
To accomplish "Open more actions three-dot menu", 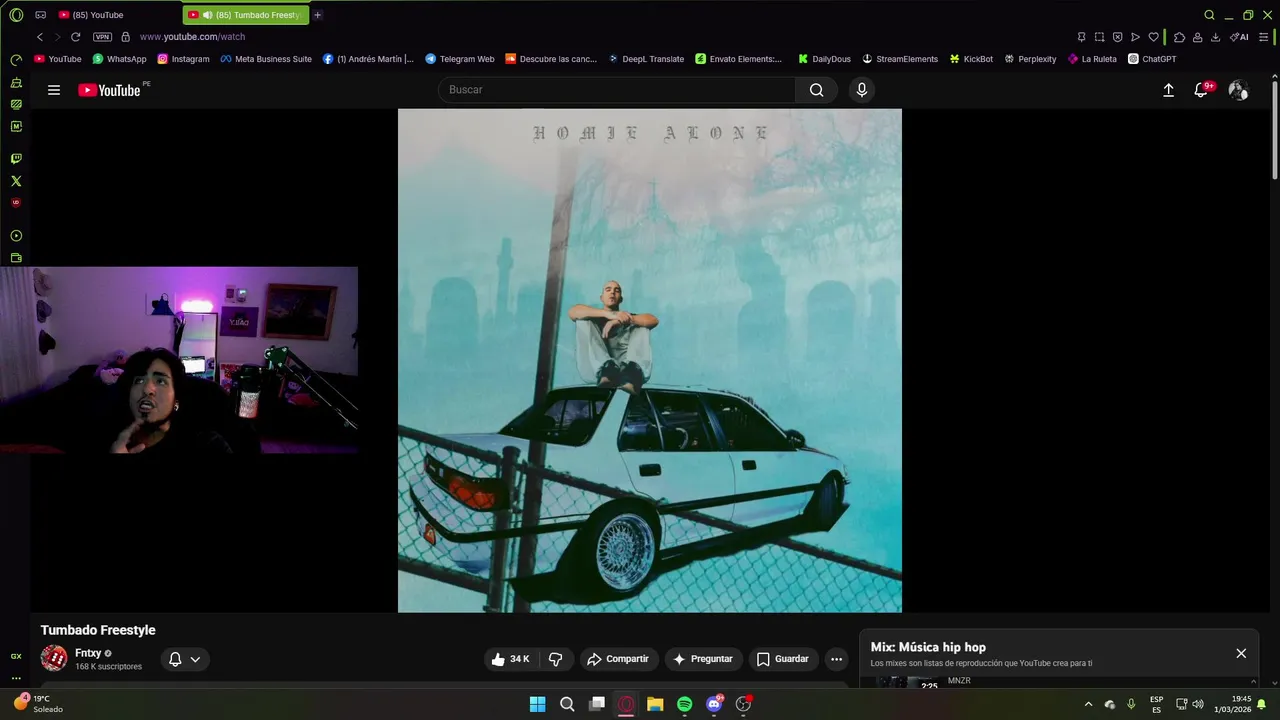I will [836, 659].
